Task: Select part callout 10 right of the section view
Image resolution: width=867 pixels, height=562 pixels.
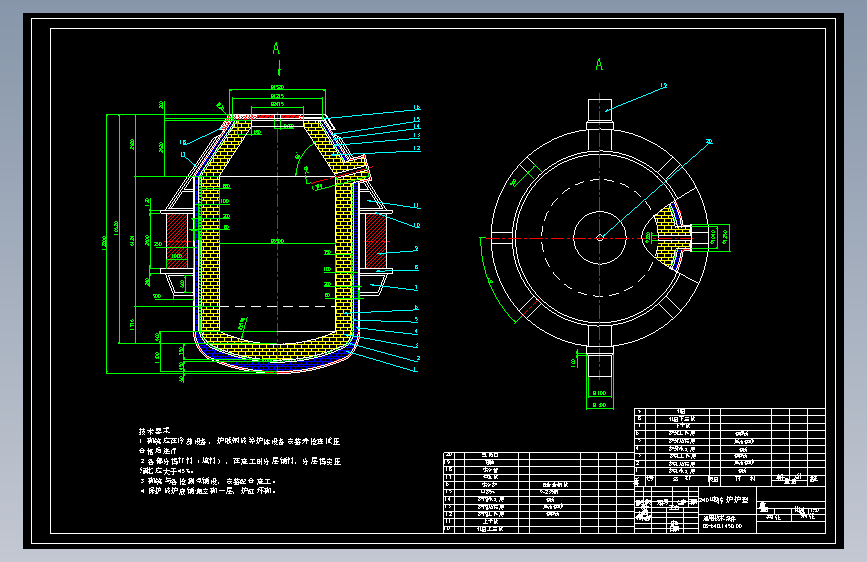Action: point(417,225)
